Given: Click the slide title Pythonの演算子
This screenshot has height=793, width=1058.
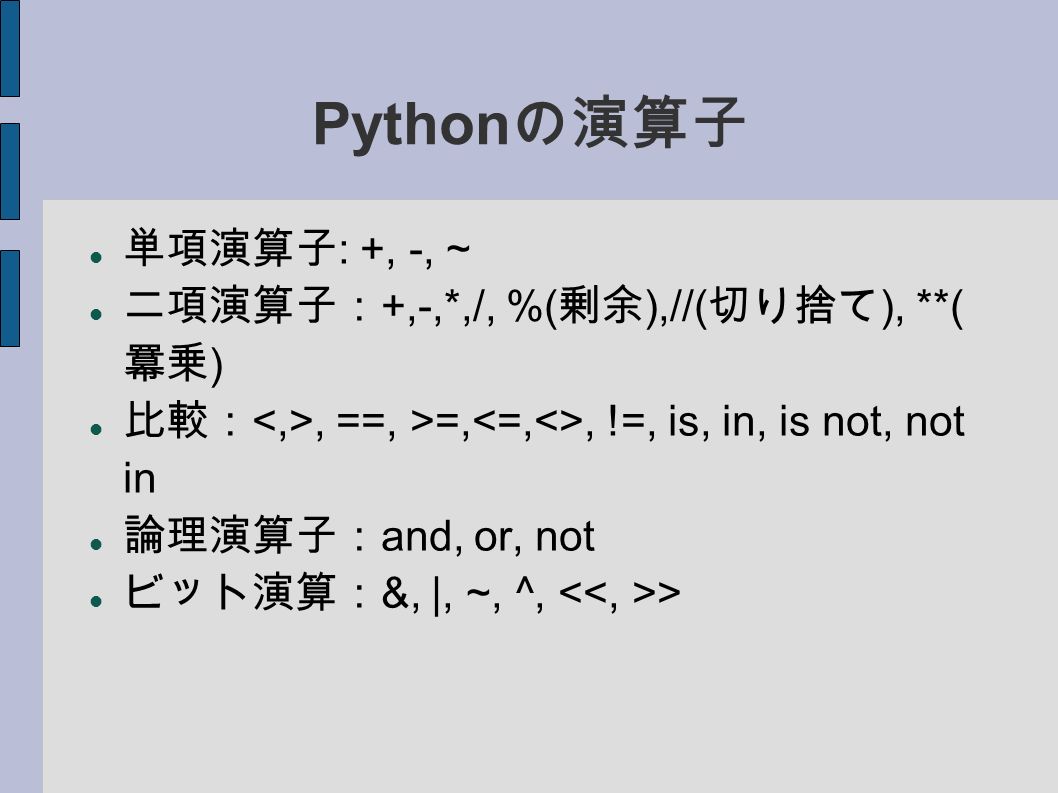Looking at the screenshot, I should (529, 124).
